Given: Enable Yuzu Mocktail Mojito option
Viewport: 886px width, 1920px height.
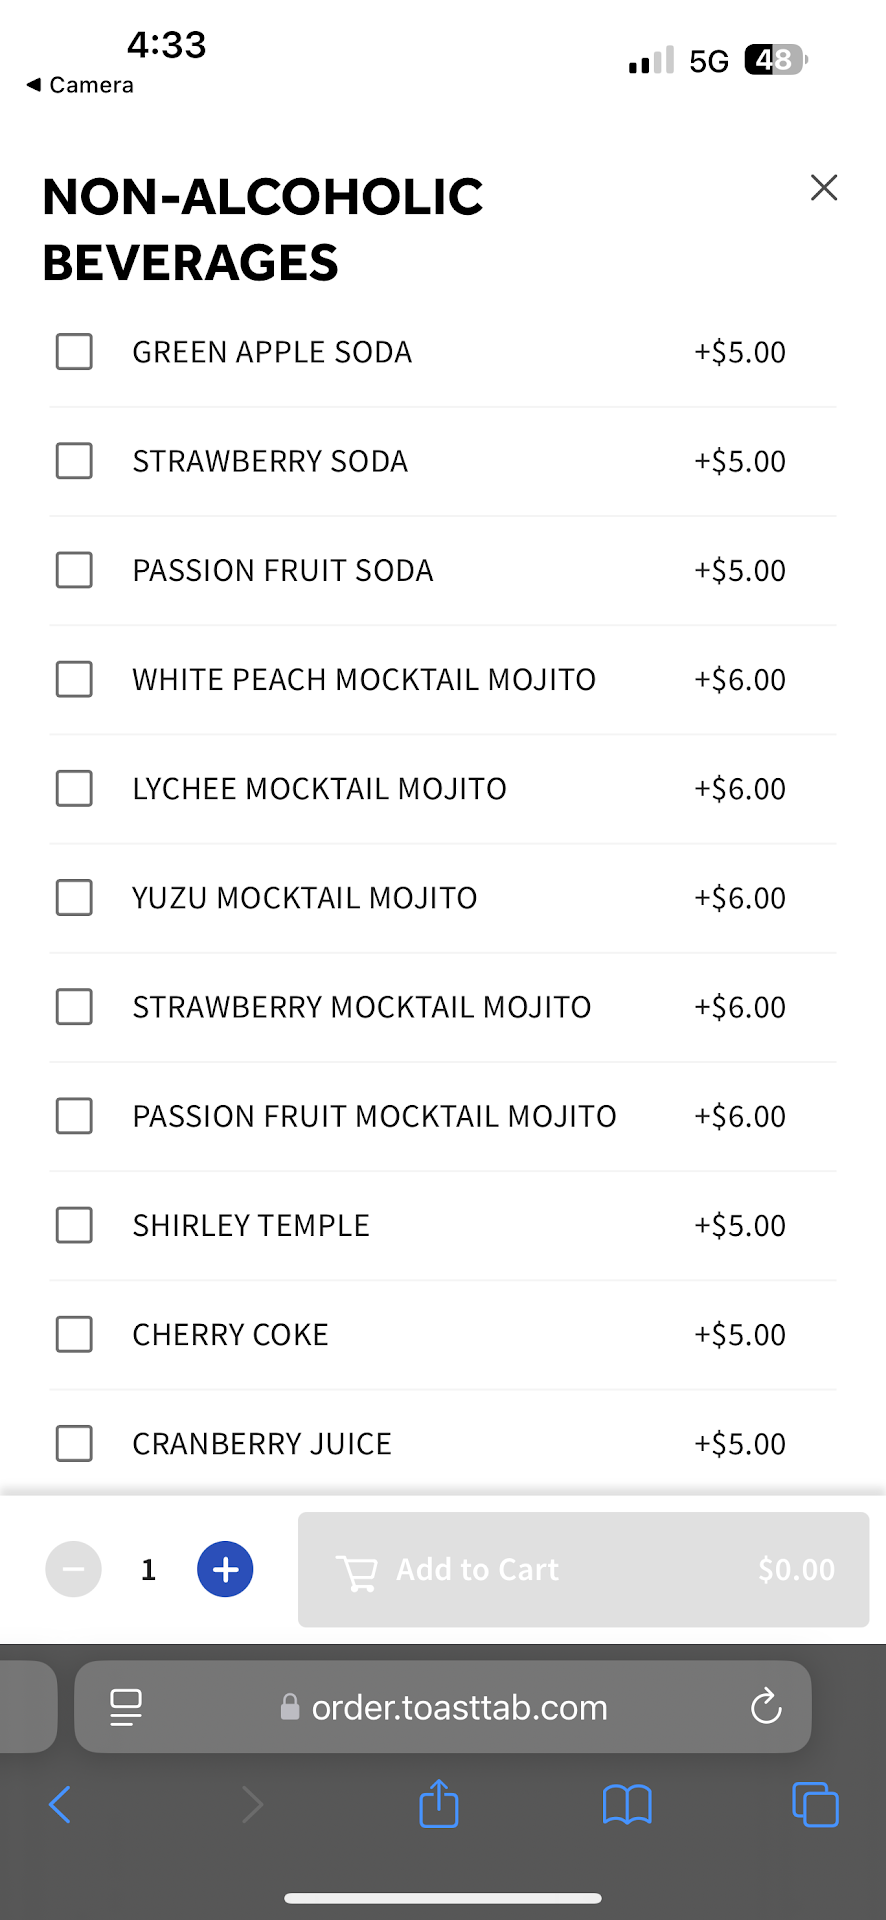Looking at the screenshot, I should click(74, 898).
